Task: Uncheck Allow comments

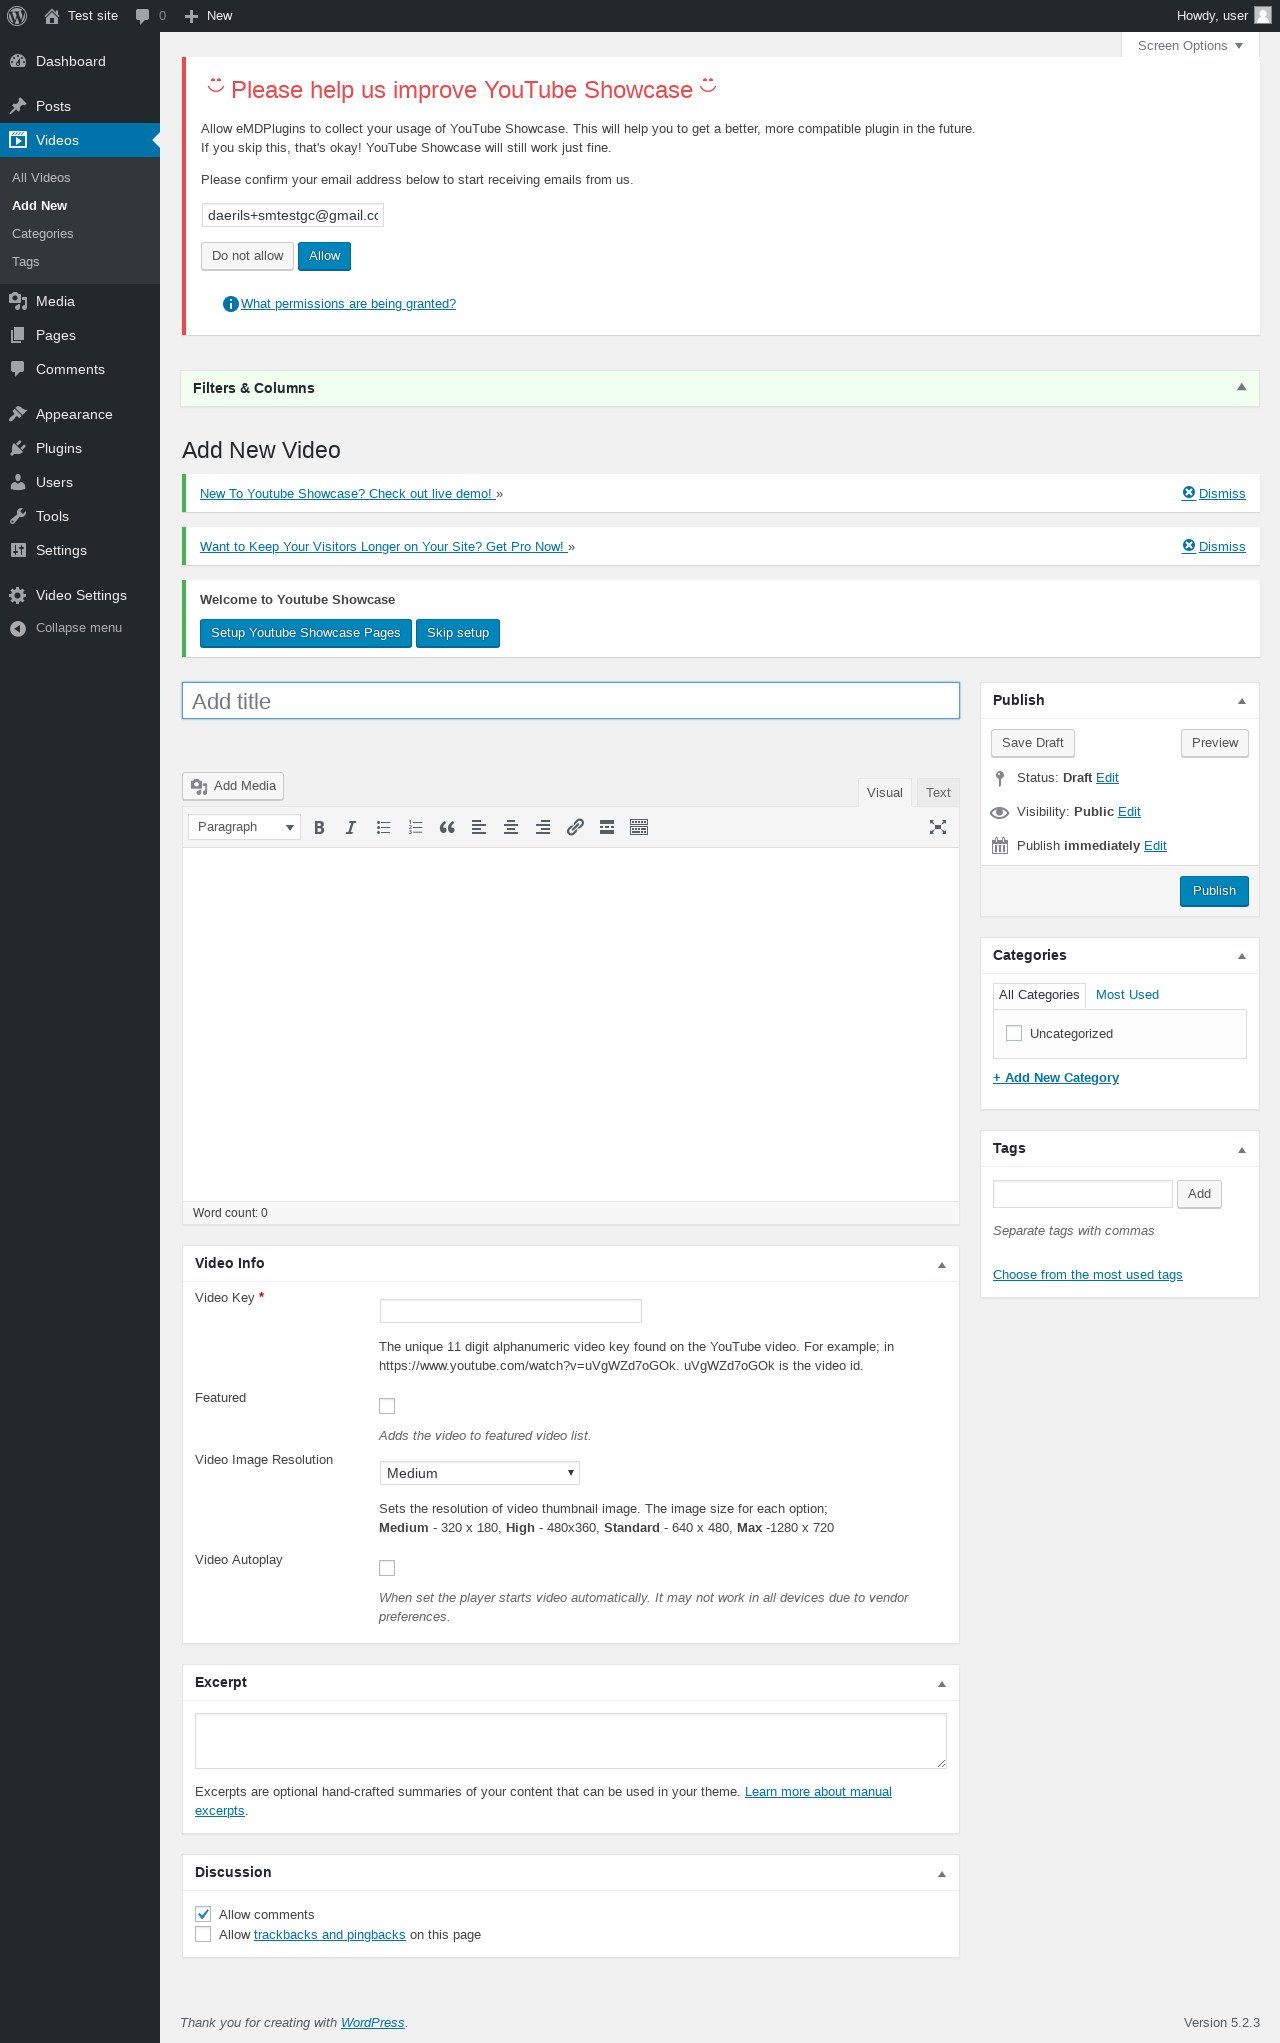Action: [x=203, y=1914]
